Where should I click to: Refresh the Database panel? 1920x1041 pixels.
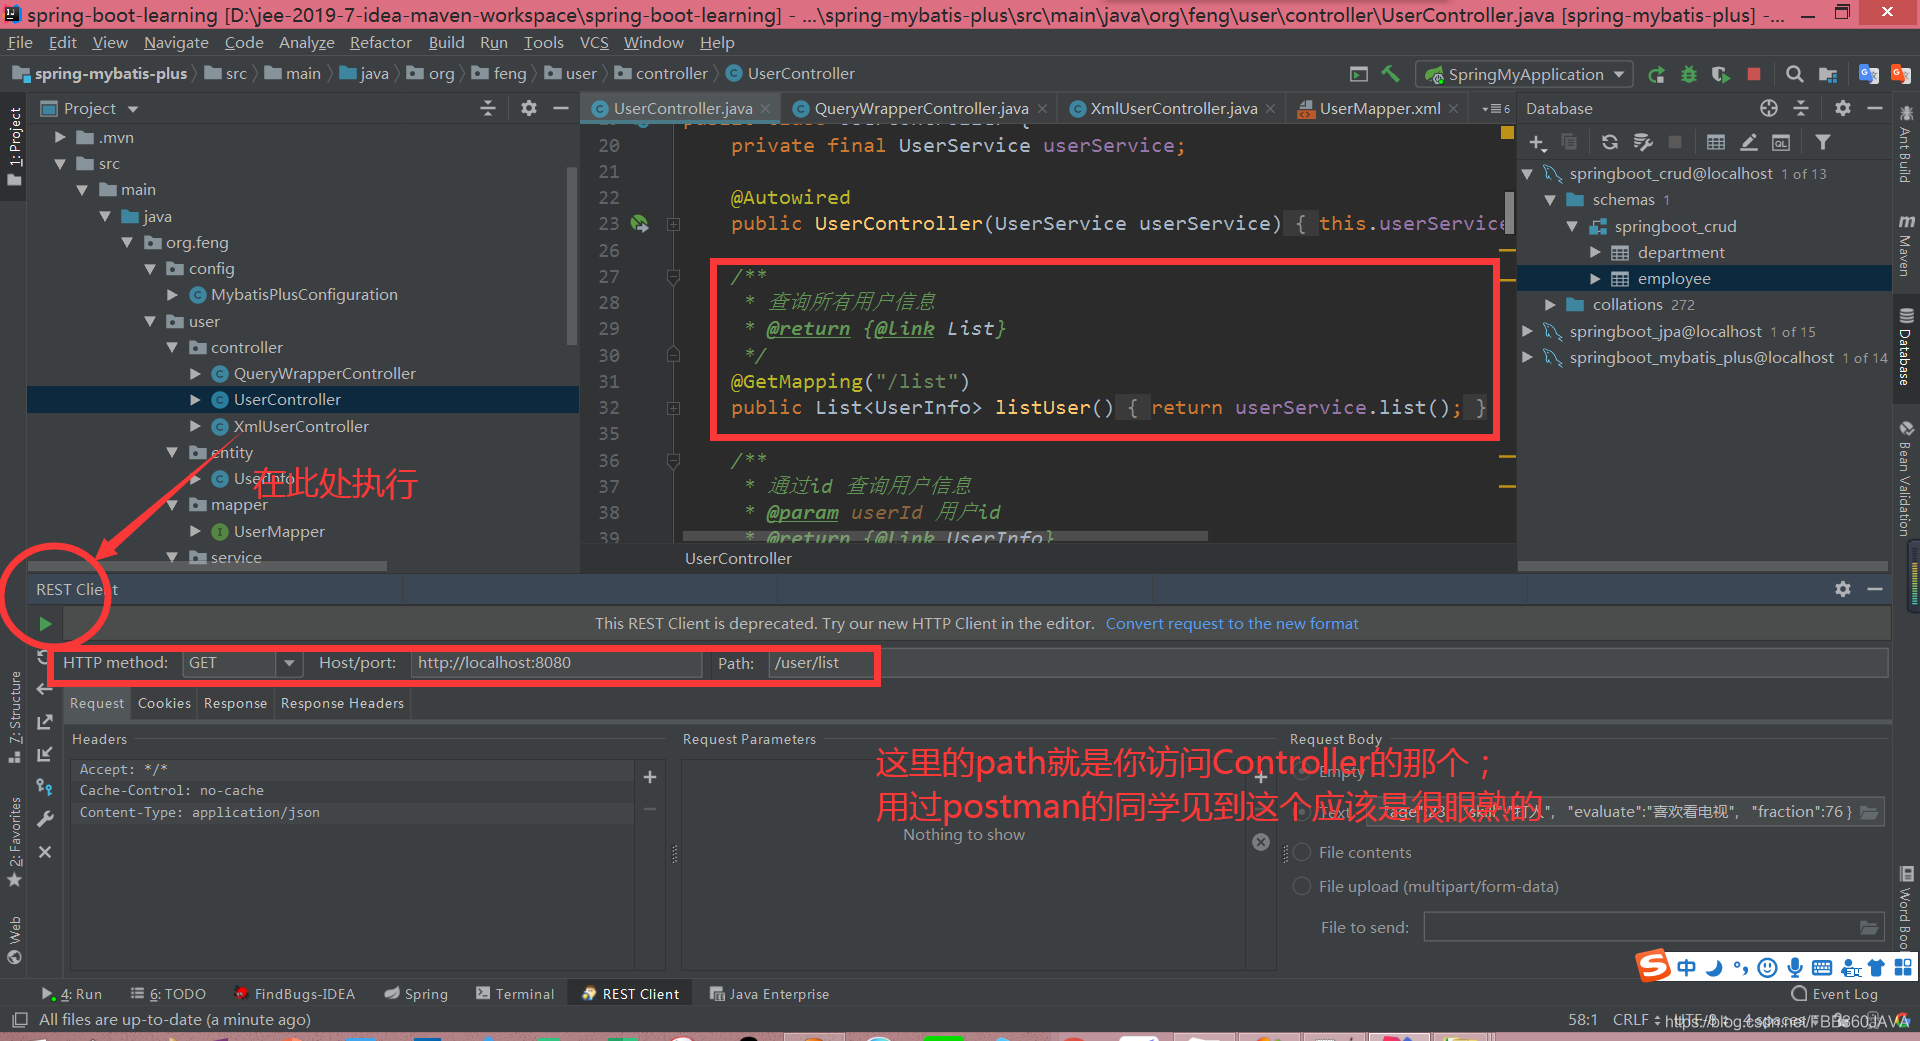1609,143
